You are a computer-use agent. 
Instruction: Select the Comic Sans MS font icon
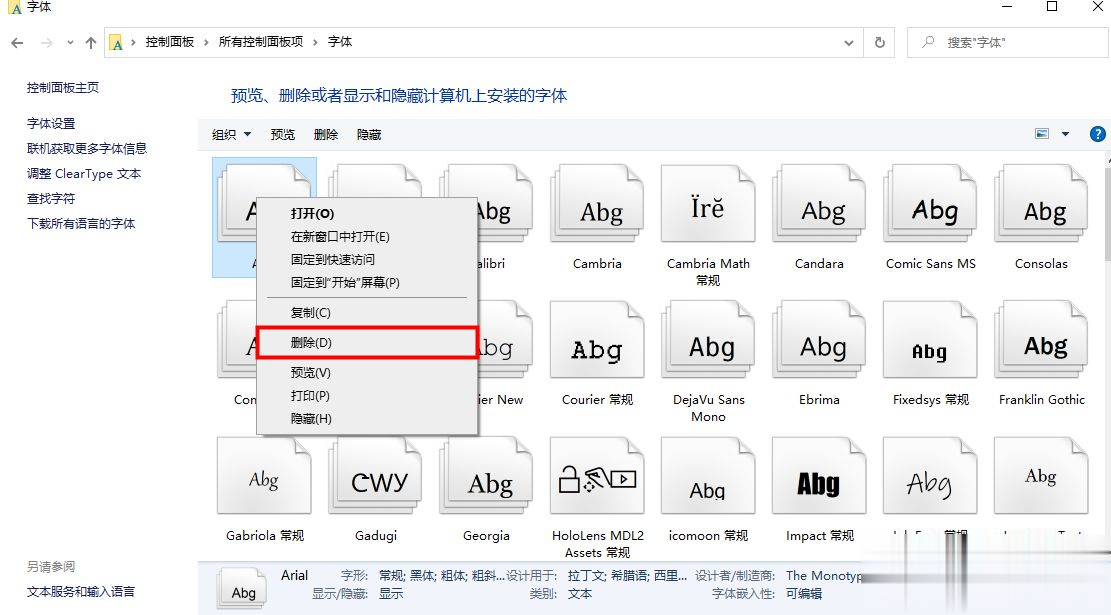(930, 204)
